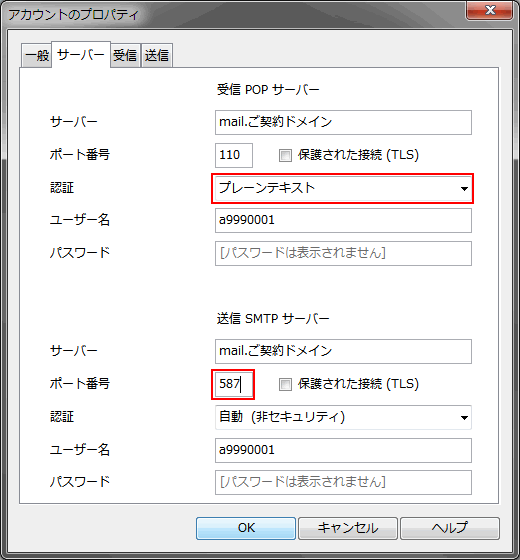Open the 受信 tab

click(x=125, y=55)
